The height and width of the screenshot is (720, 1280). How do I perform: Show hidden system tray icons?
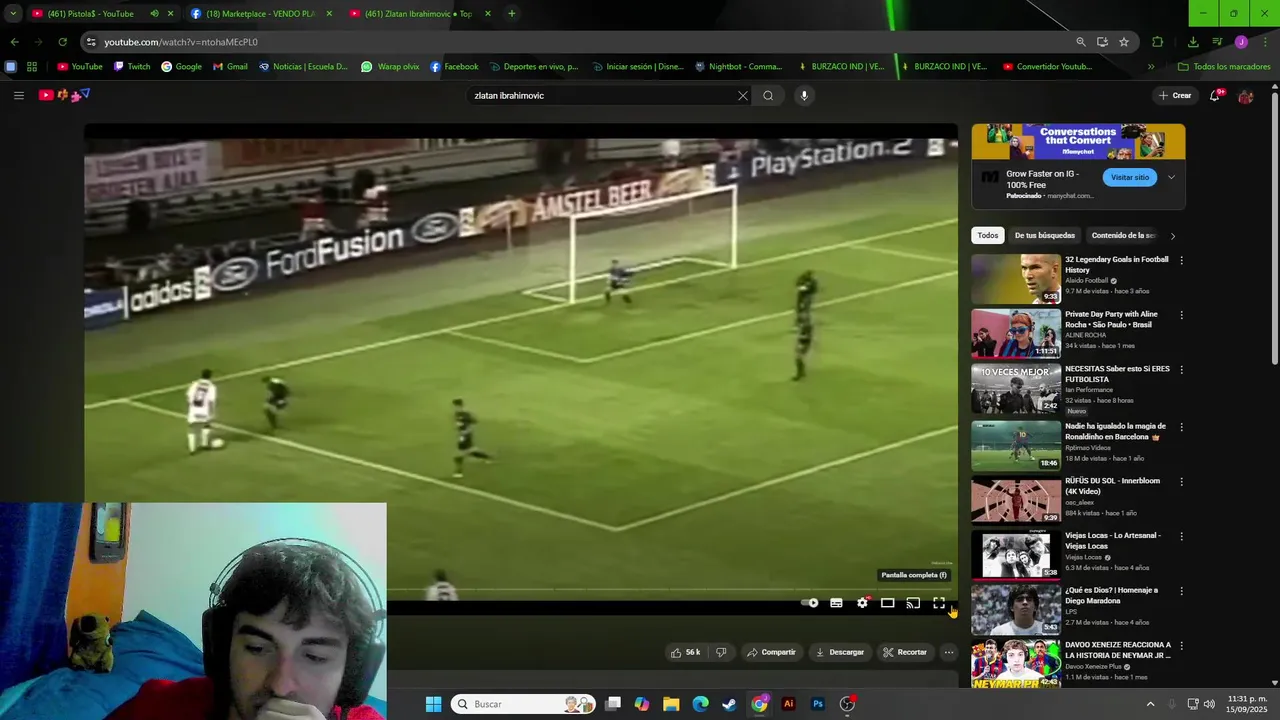[1150, 704]
